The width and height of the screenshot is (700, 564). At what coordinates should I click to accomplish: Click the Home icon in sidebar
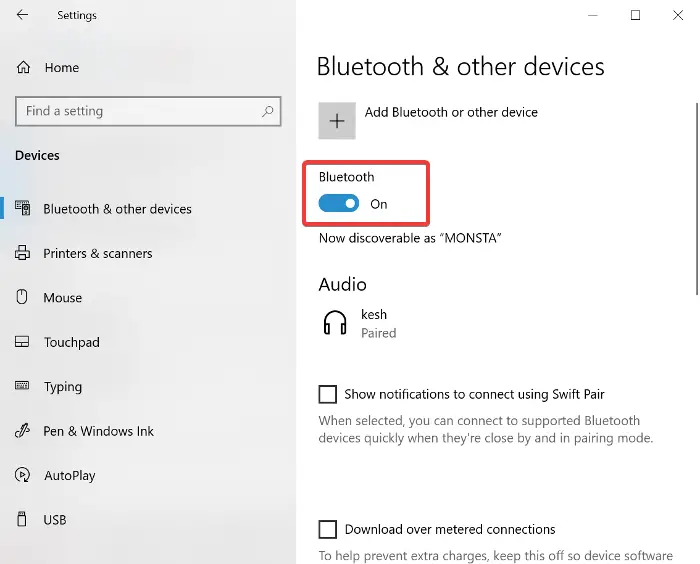point(24,67)
